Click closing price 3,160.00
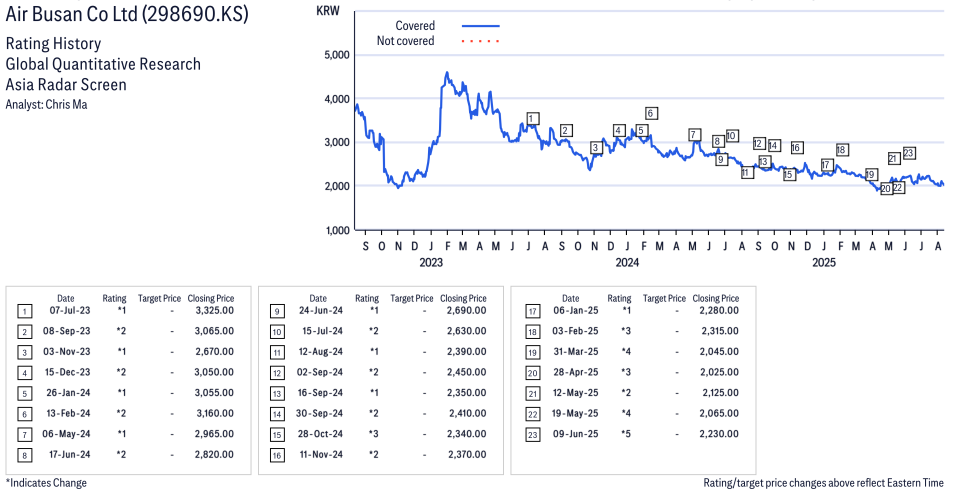 215,413
